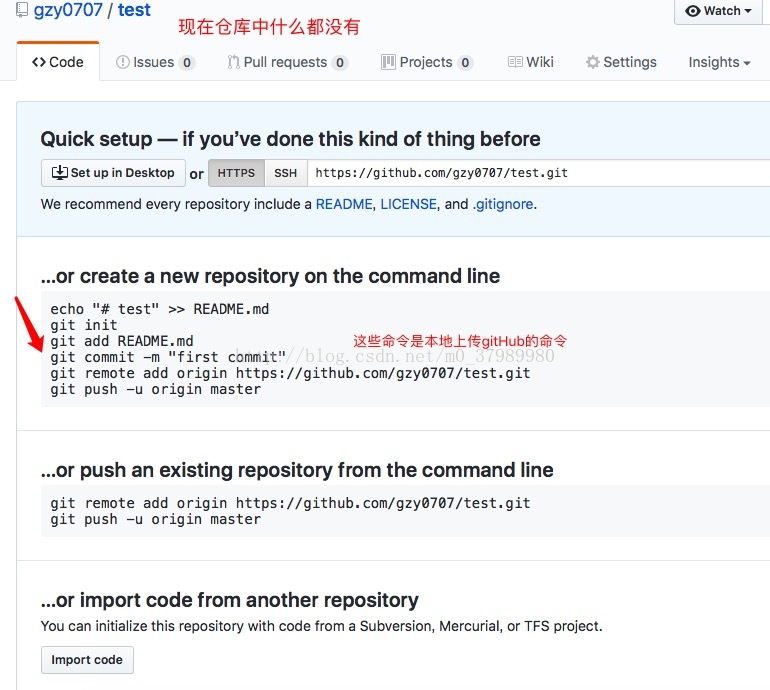Click the desktop download icon
Image resolution: width=770 pixels, height=690 pixels.
[60, 172]
